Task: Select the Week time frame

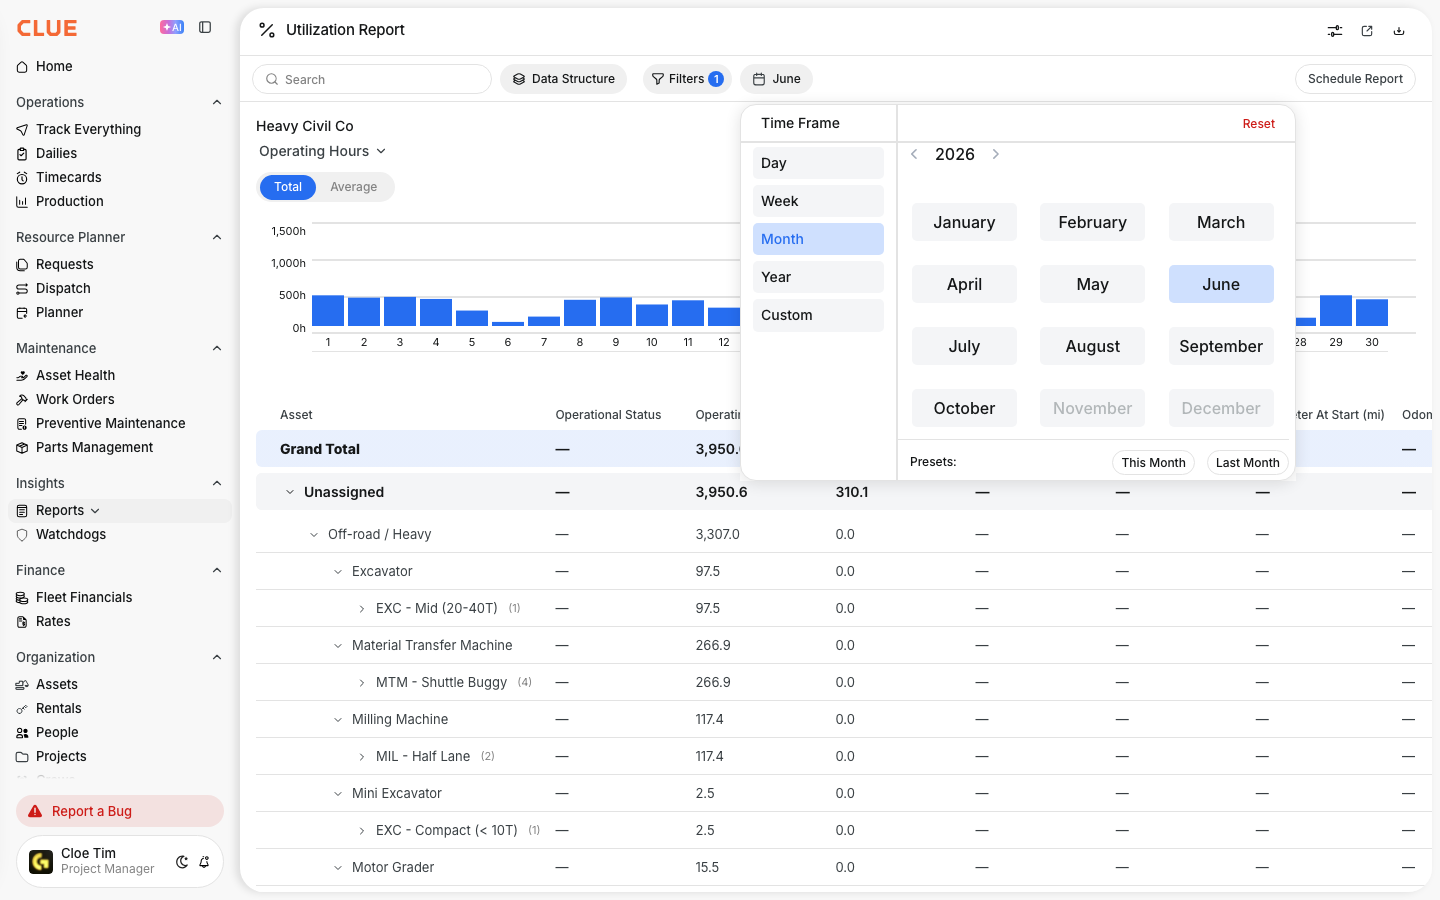Action: coord(818,201)
